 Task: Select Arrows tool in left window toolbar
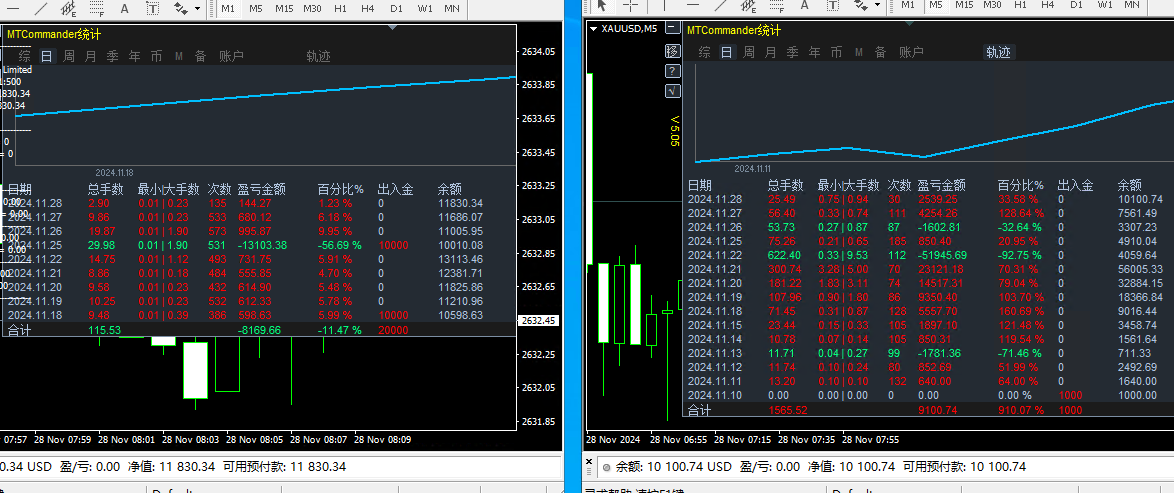pyautogui.click(x=180, y=9)
